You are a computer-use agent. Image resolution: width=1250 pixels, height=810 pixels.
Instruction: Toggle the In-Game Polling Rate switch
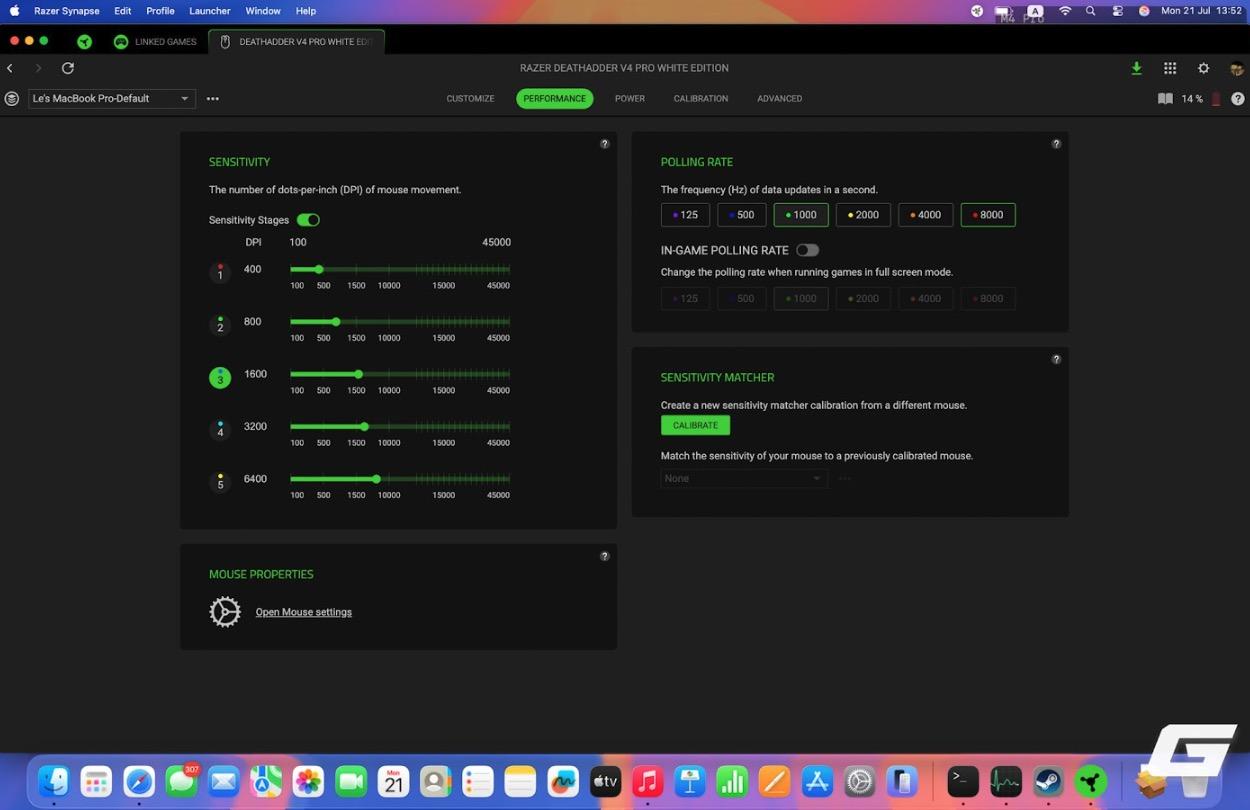(807, 250)
